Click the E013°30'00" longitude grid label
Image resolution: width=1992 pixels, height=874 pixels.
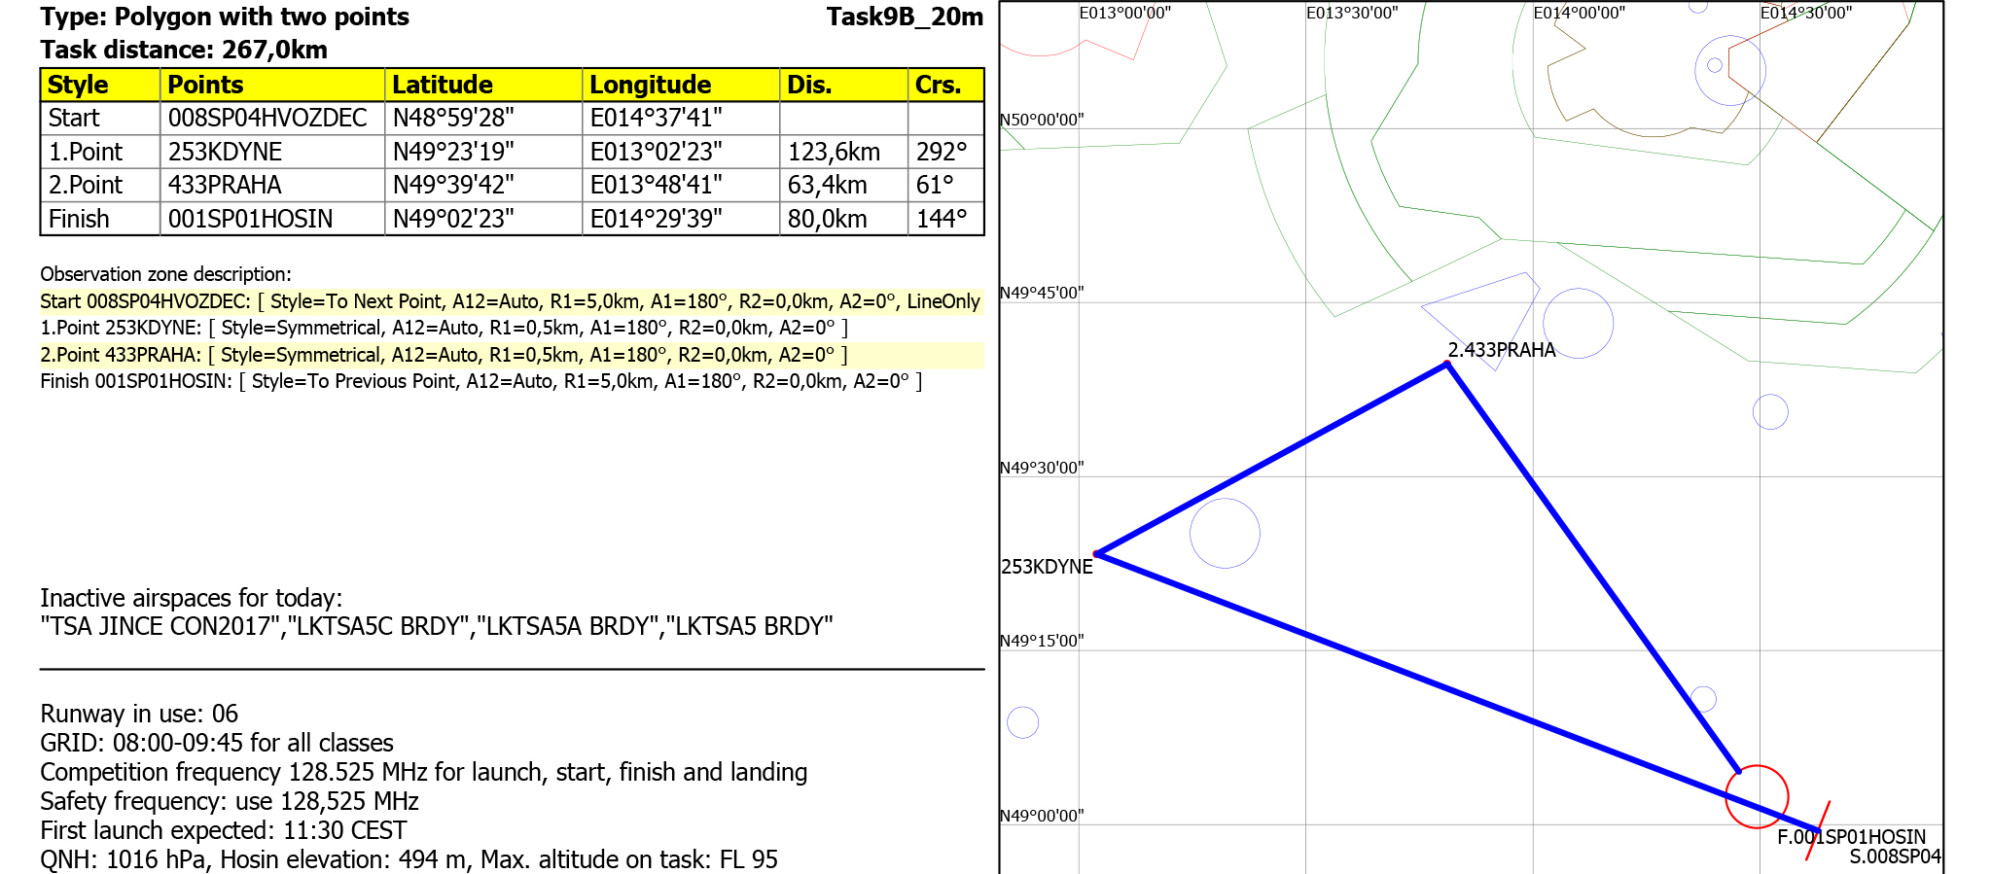click(x=1351, y=13)
